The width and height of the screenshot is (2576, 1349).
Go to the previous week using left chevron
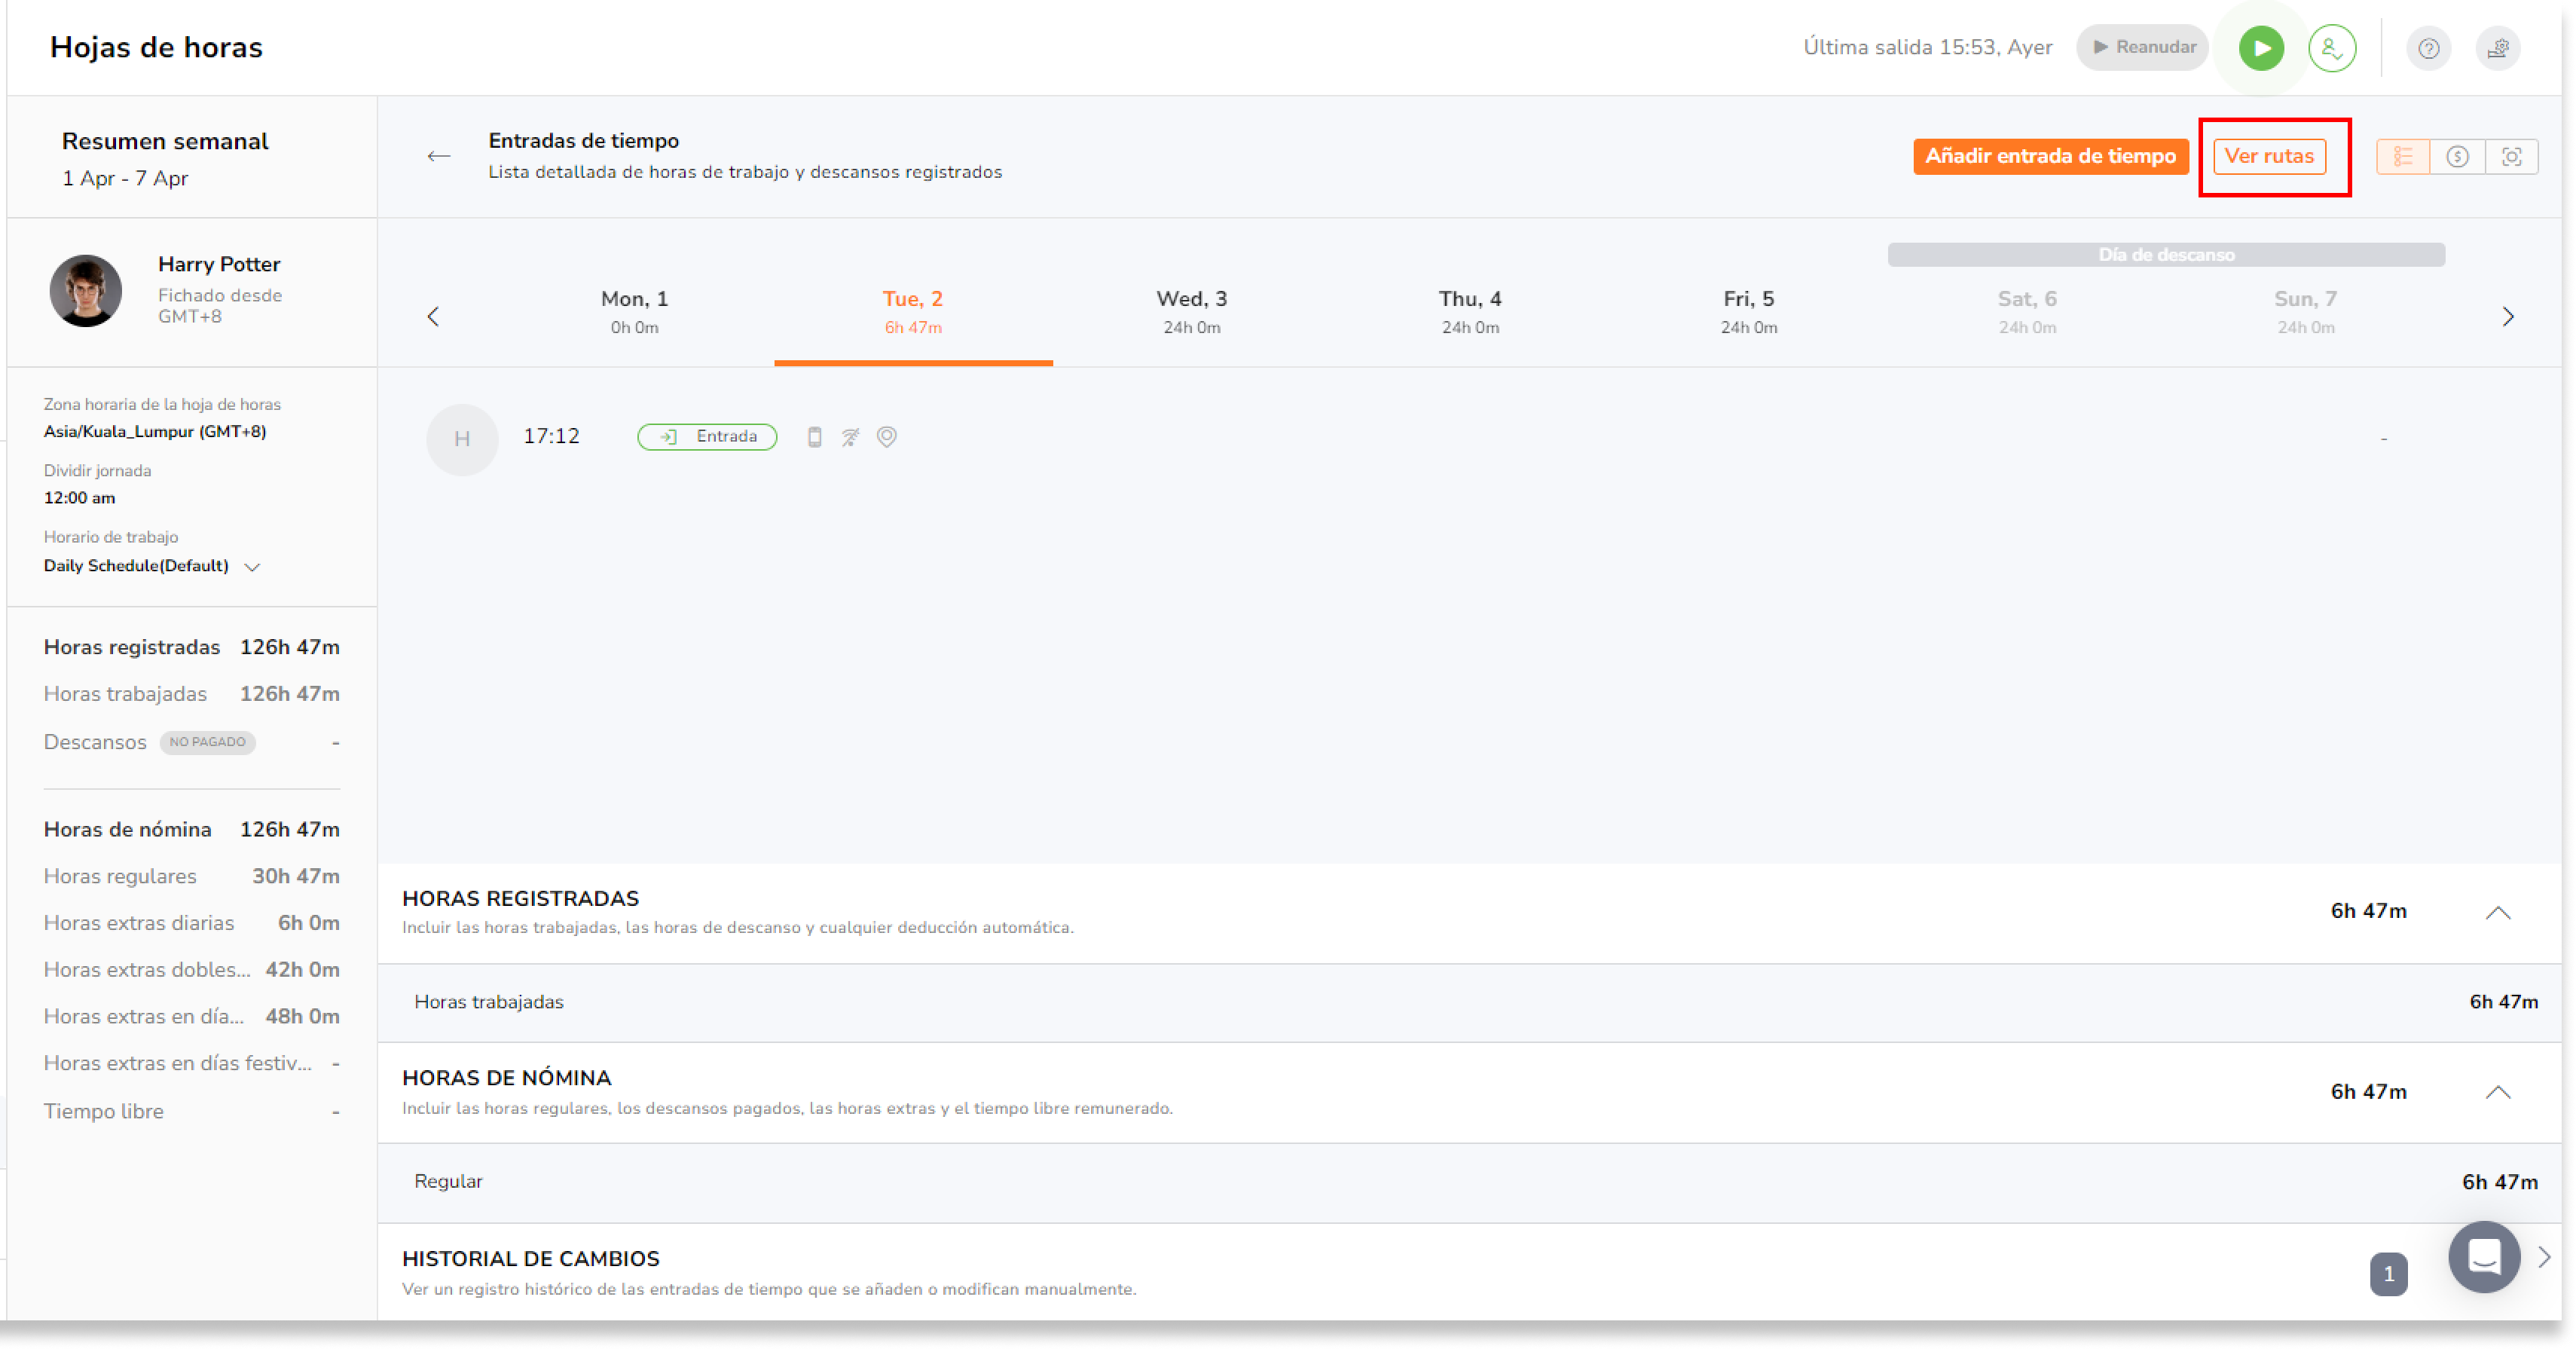pyautogui.click(x=433, y=317)
